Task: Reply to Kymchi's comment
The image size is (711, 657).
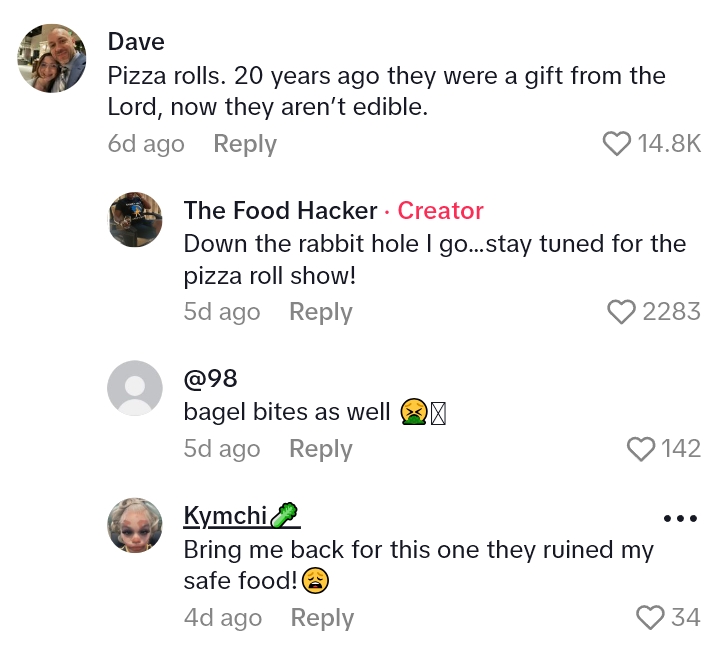Action: click(322, 618)
